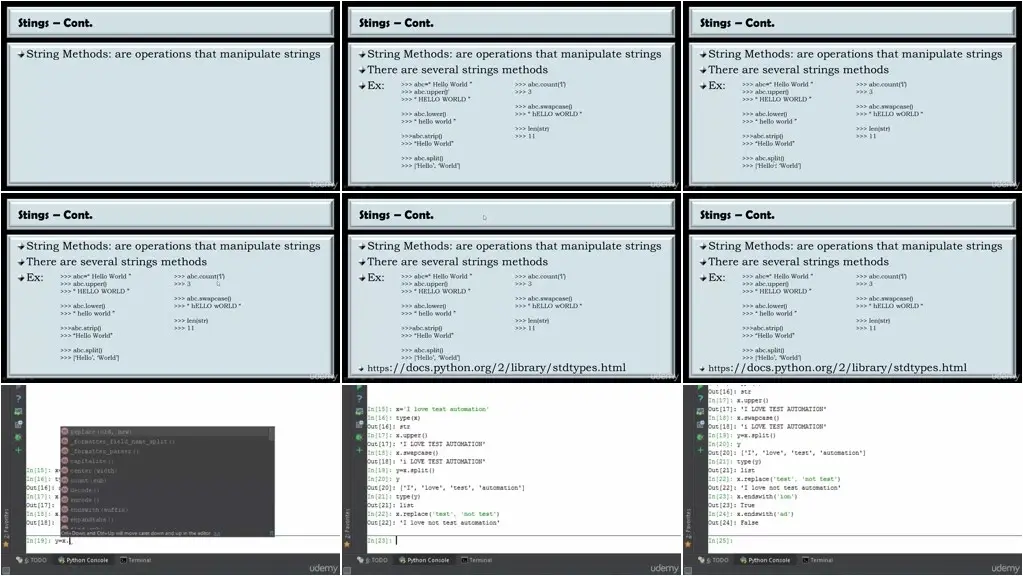Choose count(sub) in the autocomplete popup
Viewport: 1023px width, 576px height.
coord(166,481)
